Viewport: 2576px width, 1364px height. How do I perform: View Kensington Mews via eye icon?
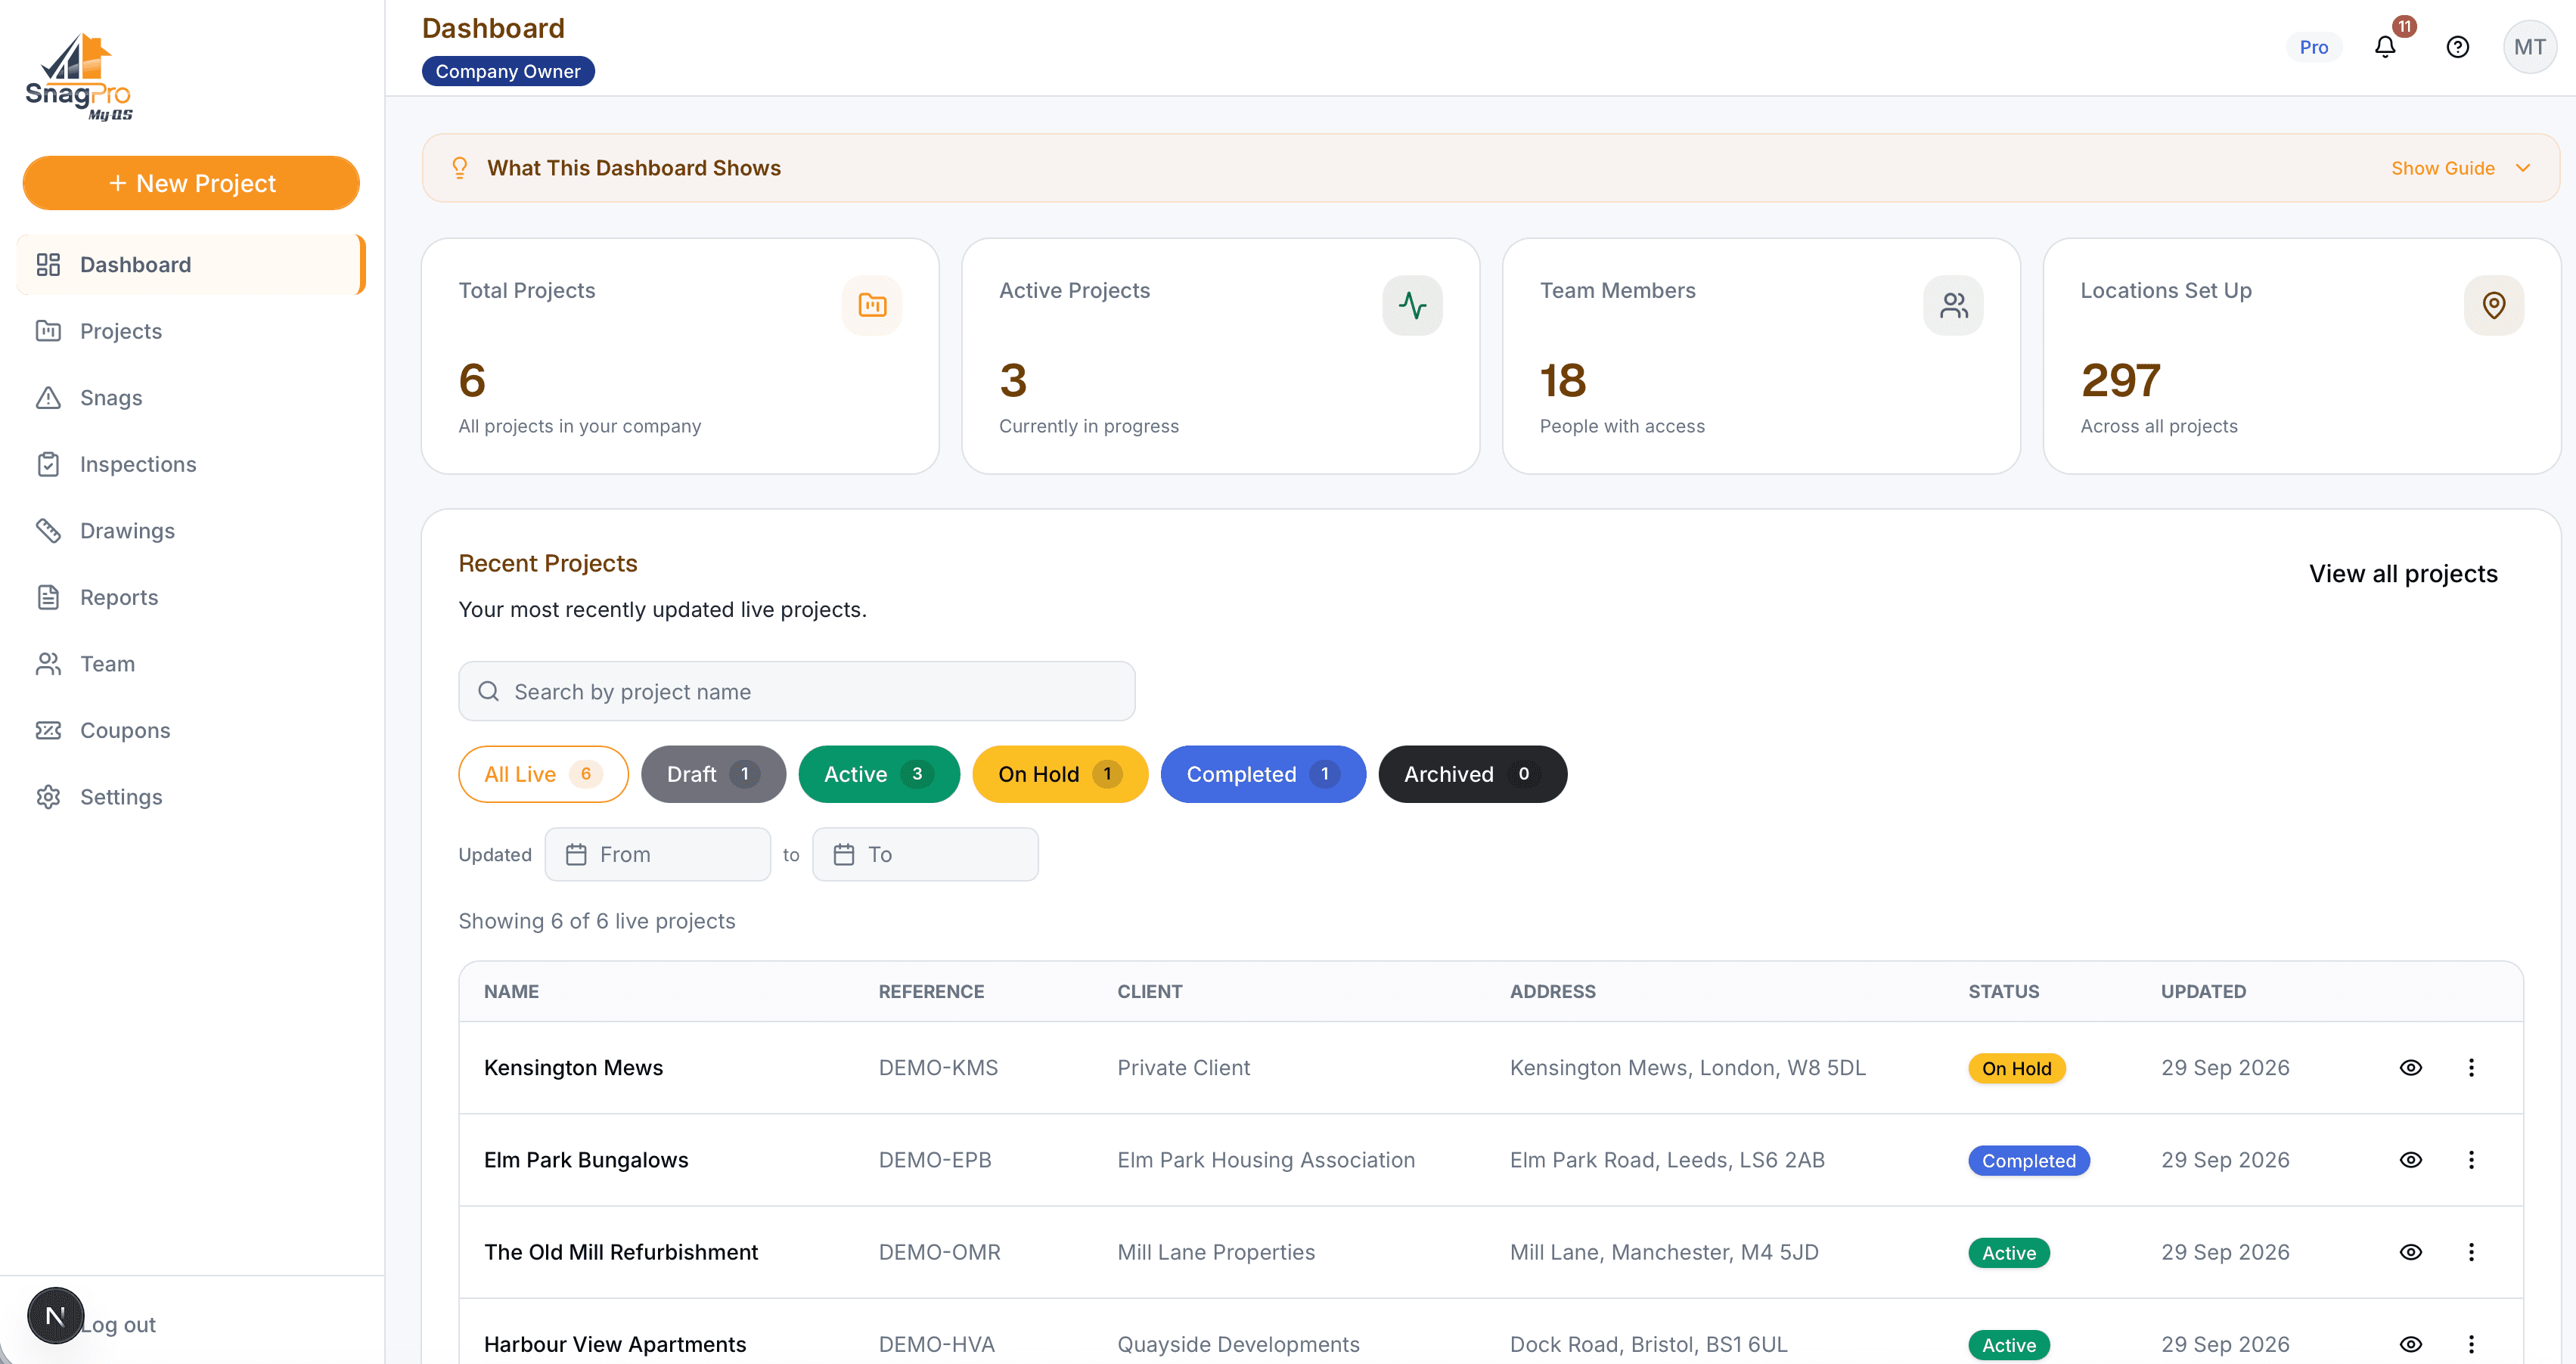pyautogui.click(x=2411, y=1067)
